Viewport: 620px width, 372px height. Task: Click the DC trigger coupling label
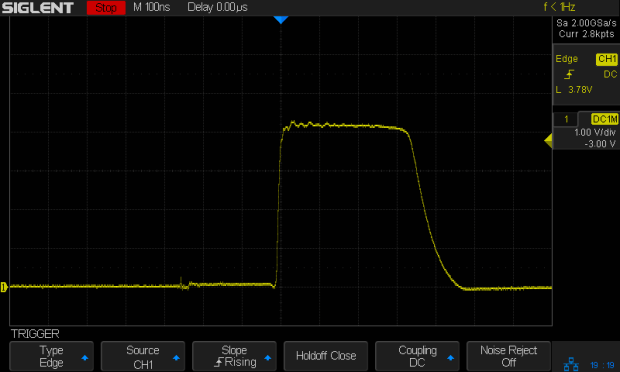[610, 74]
